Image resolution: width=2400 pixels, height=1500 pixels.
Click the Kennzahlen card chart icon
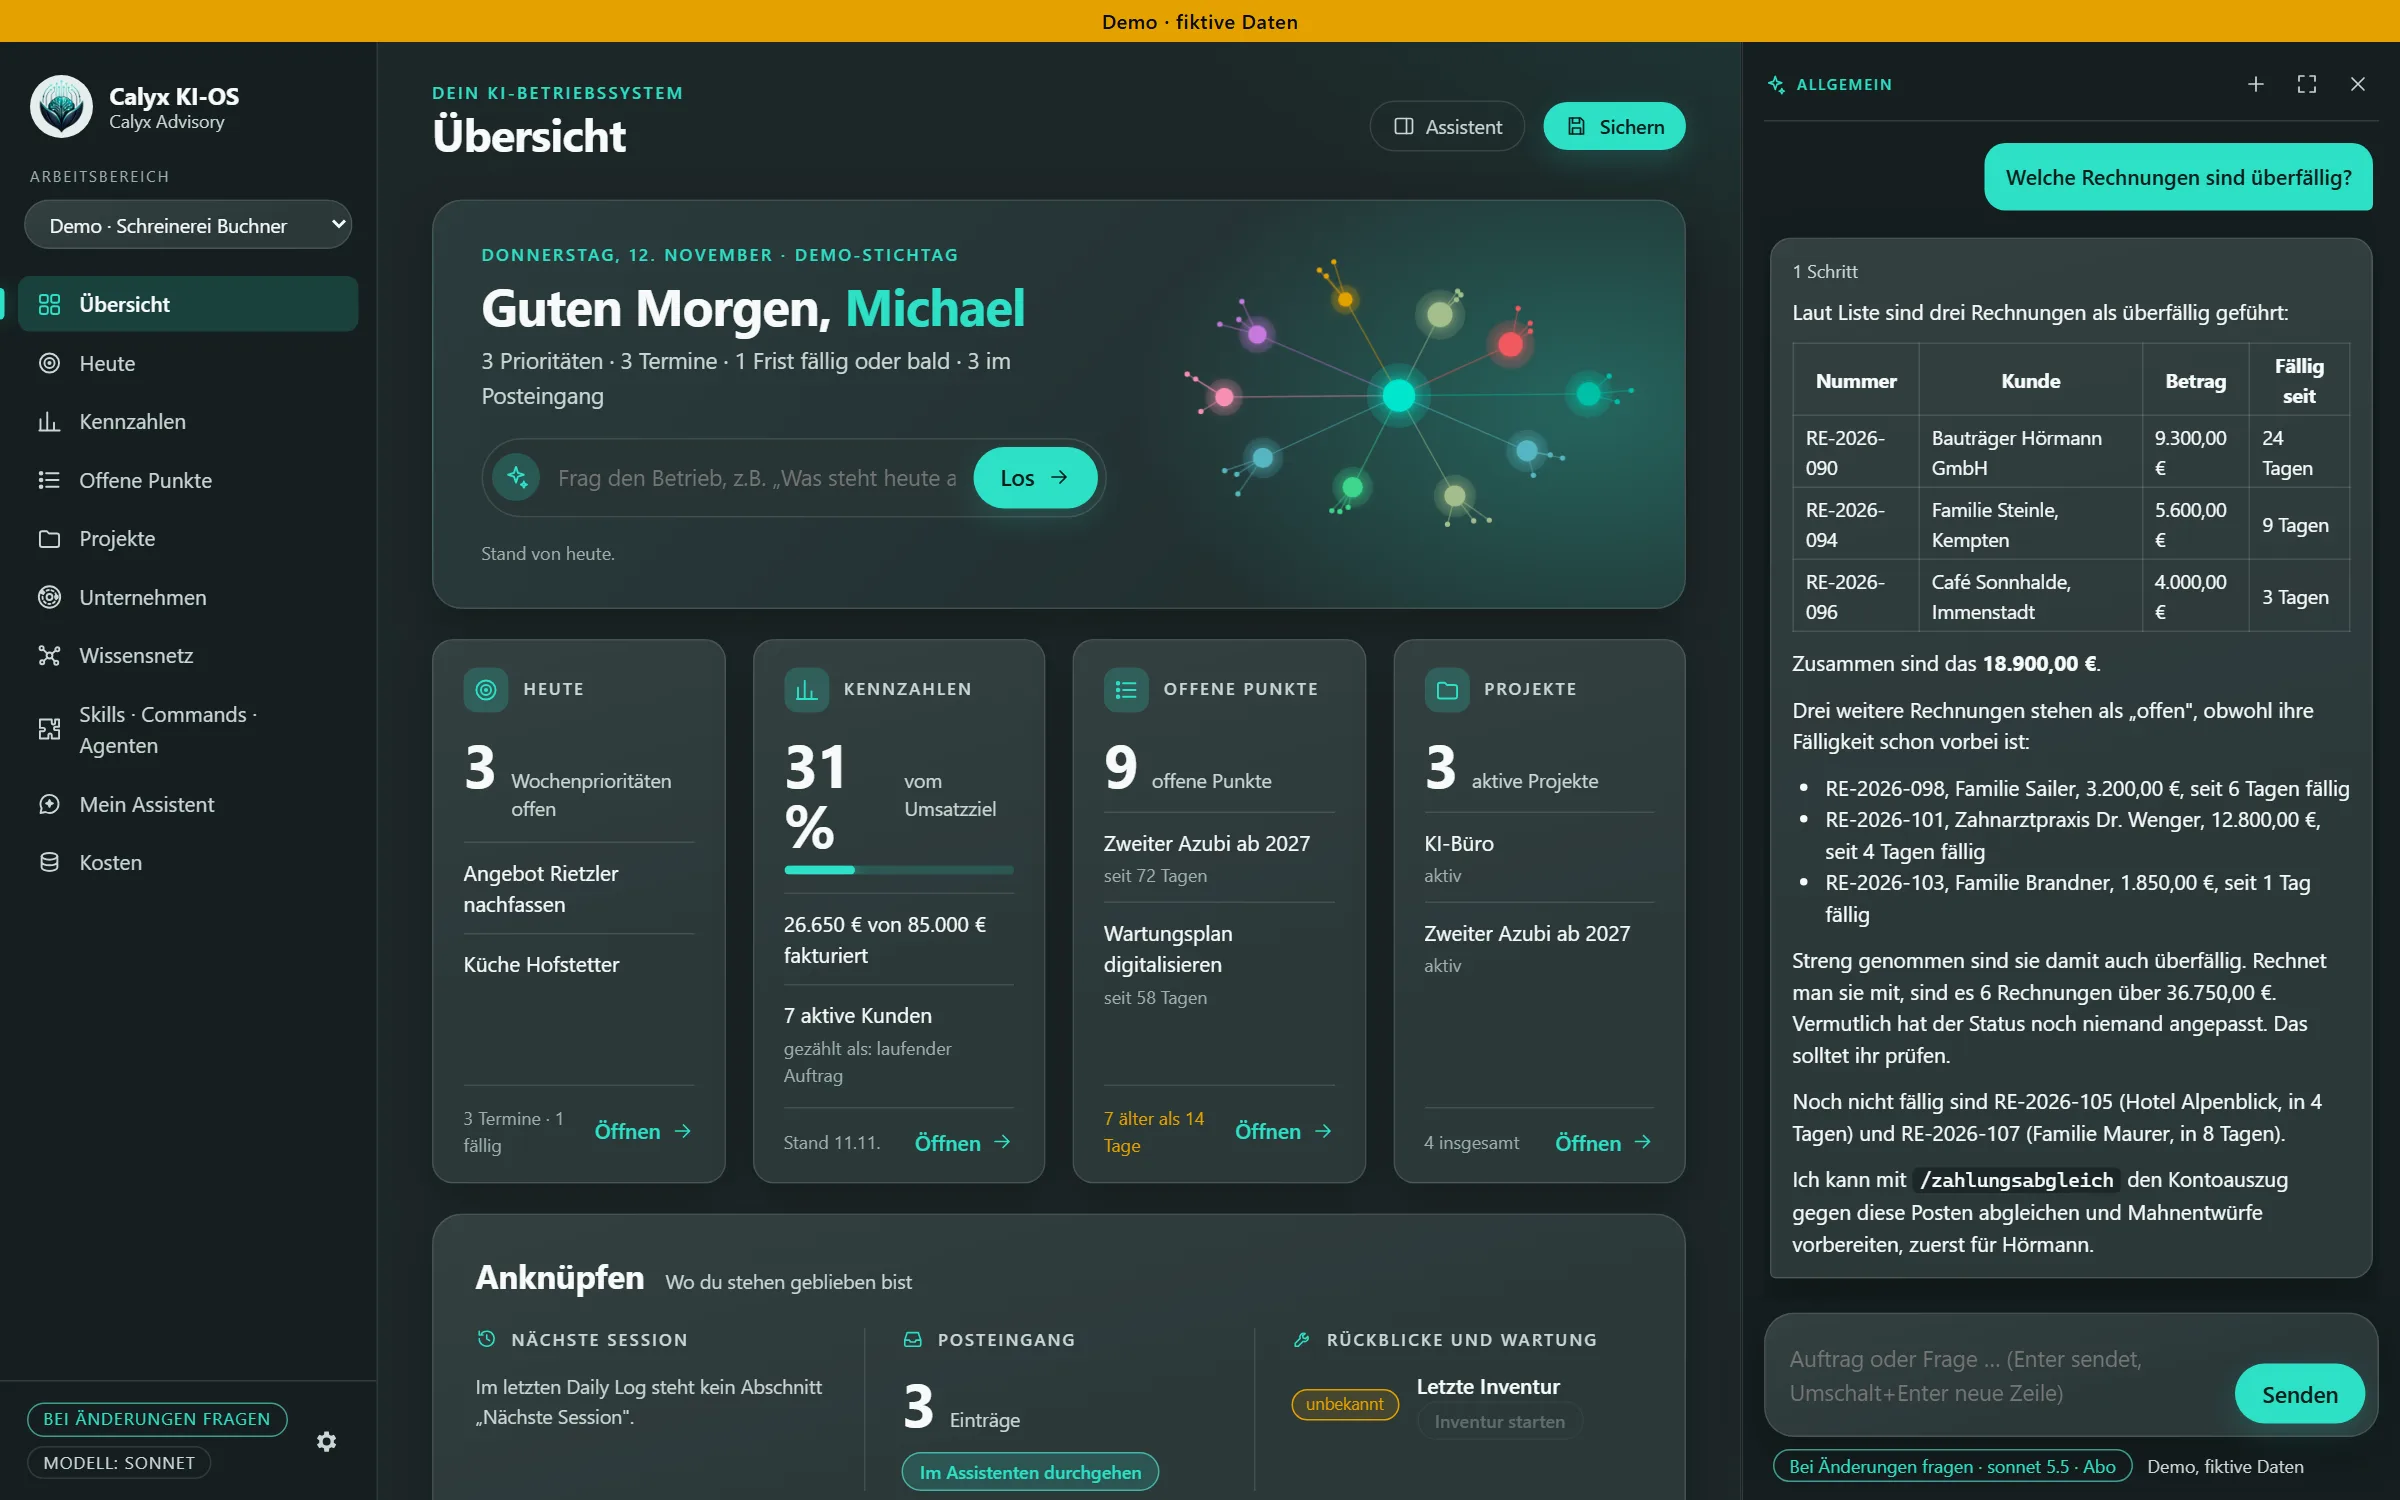tap(806, 689)
